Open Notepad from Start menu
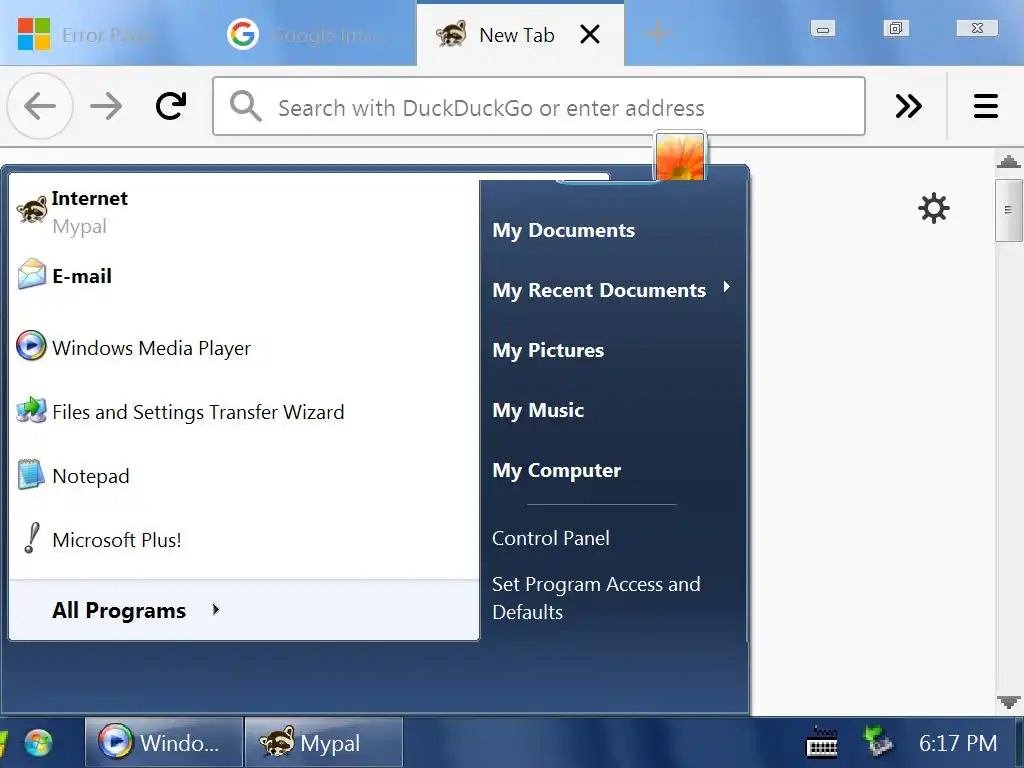 click(244, 475)
